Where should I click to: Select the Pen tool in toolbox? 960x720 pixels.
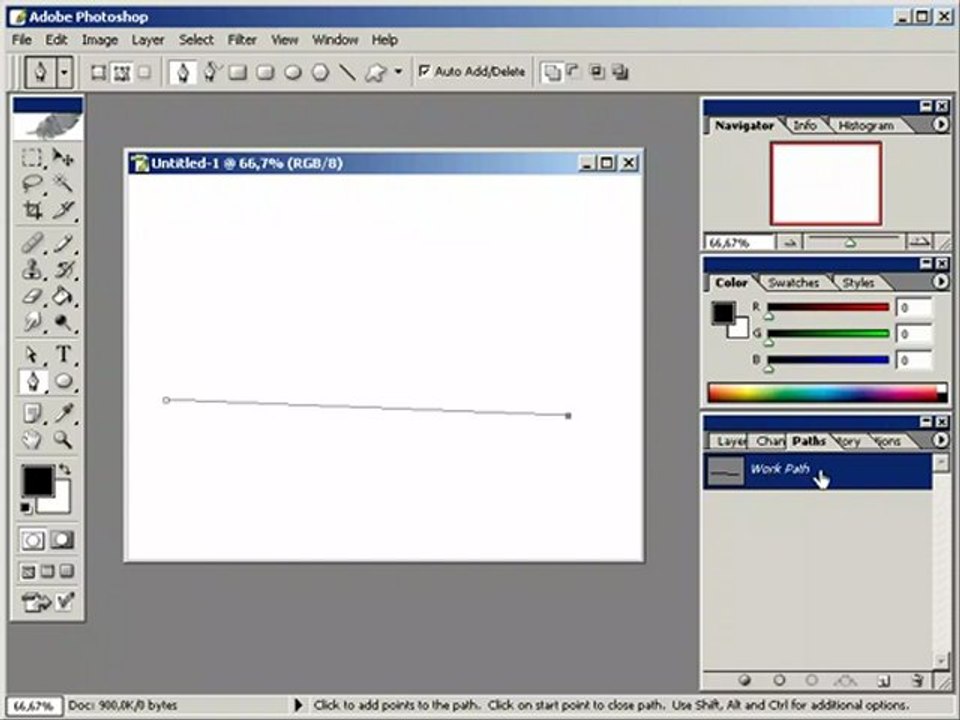click(32, 381)
